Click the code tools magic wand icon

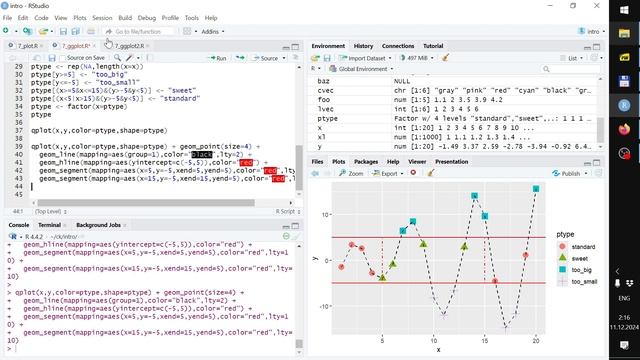point(130,58)
